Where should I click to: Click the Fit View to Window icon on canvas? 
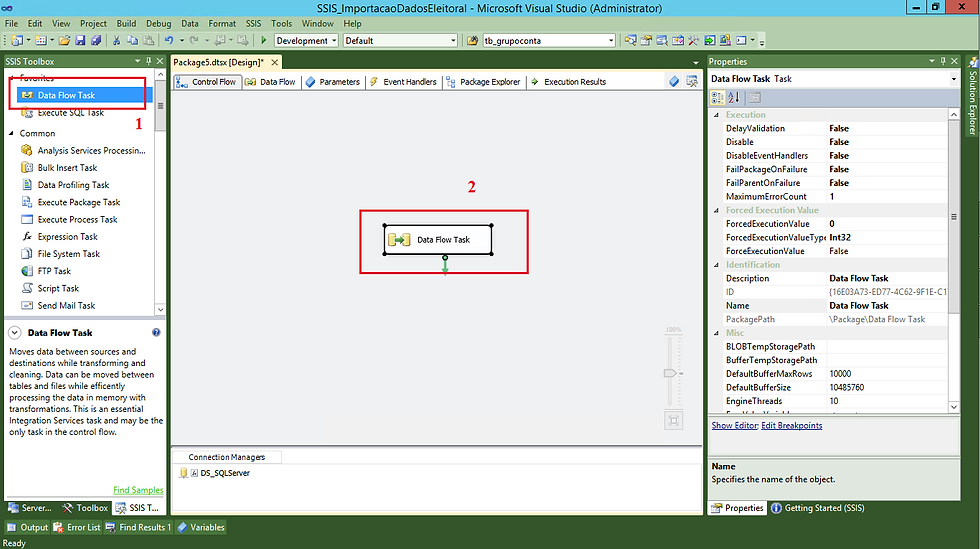click(674, 421)
